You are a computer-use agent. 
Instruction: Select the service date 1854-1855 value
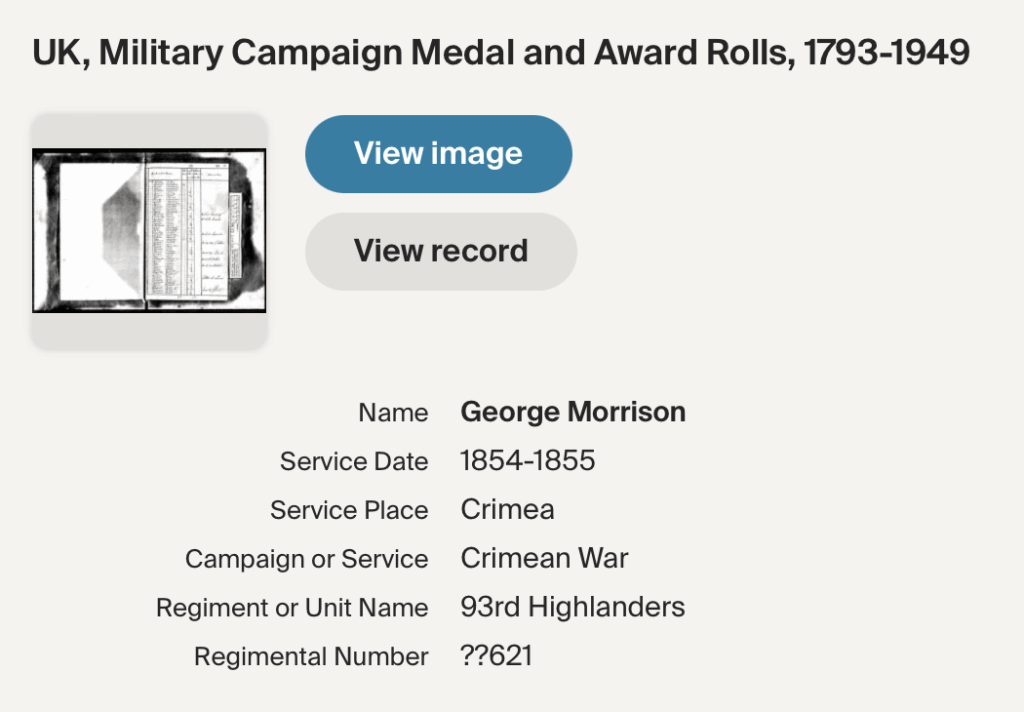coord(527,461)
